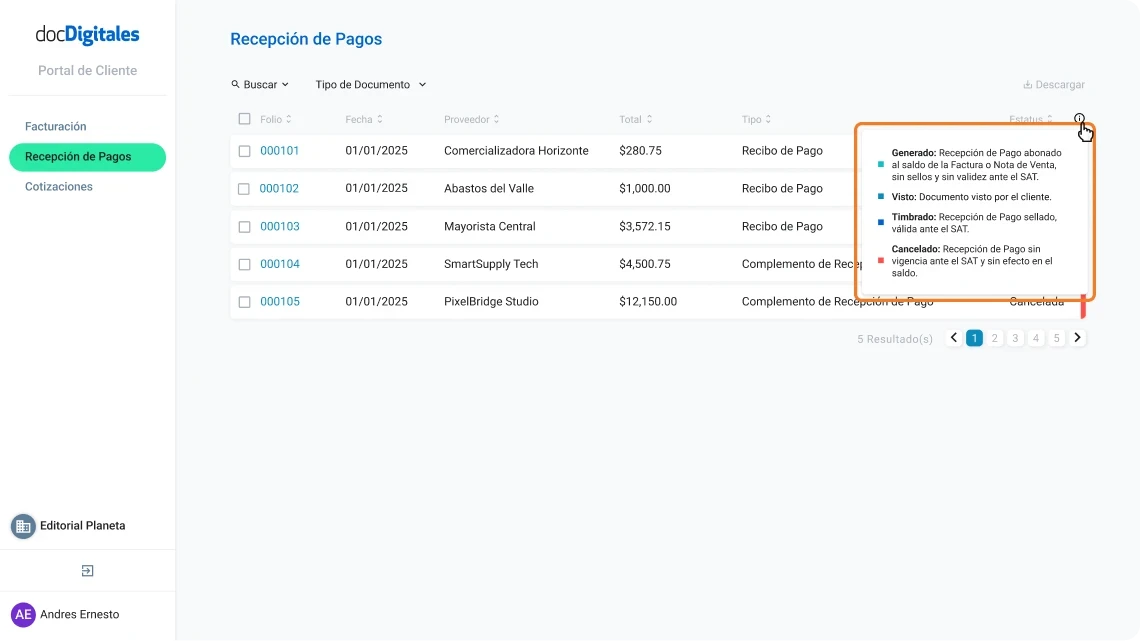Click the AE avatar for Andres Ernesto
1140x641 pixels.
(22, 614)
